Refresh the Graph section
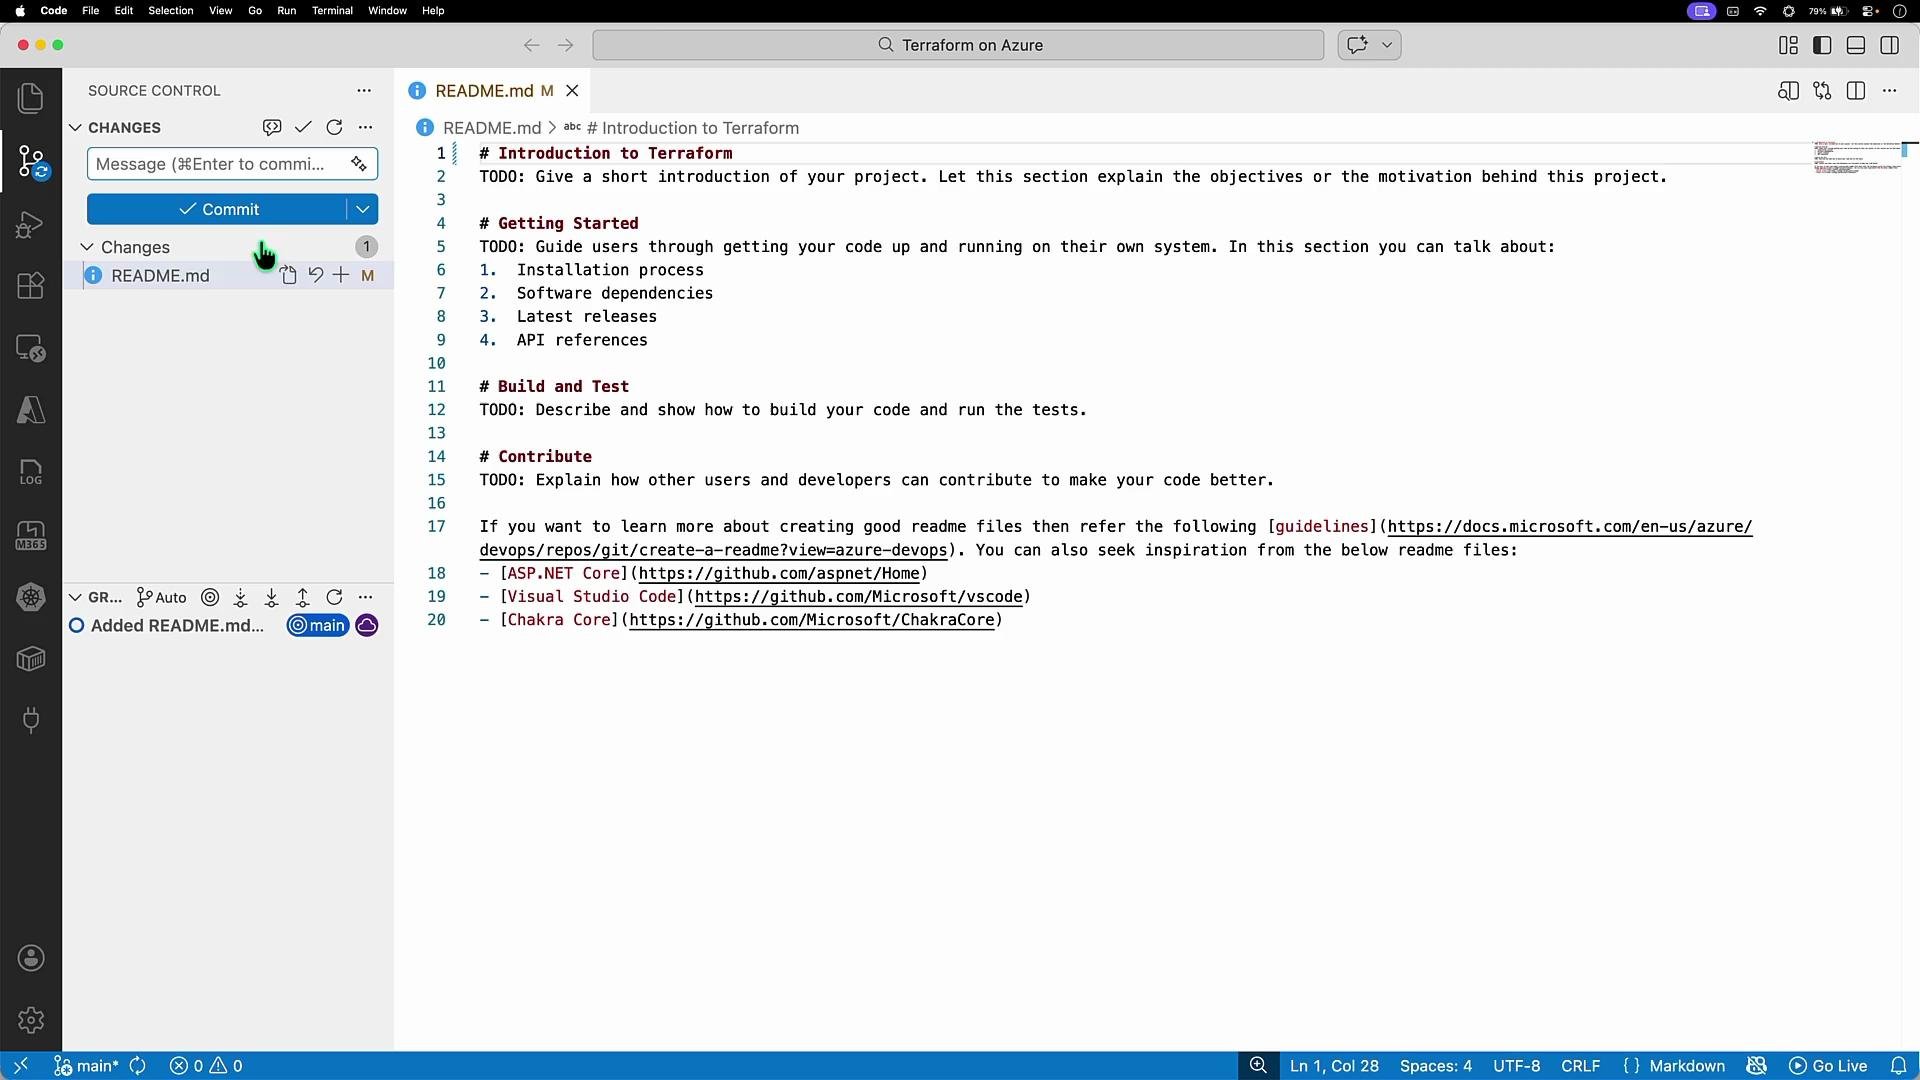Screen dimensions: 1920x1080 [334, 597]
